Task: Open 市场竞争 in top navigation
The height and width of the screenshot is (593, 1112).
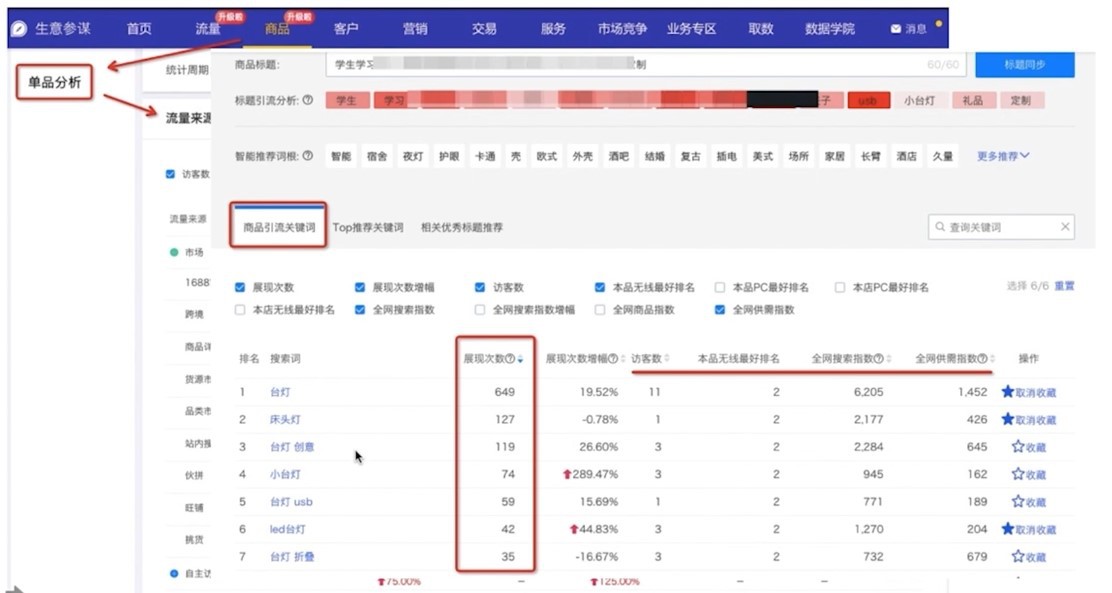Action: point(622,29)
